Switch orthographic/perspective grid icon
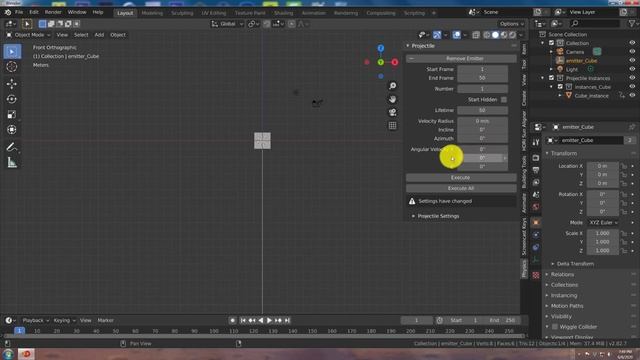Viewport: 640px width, 360px height. 392,125
